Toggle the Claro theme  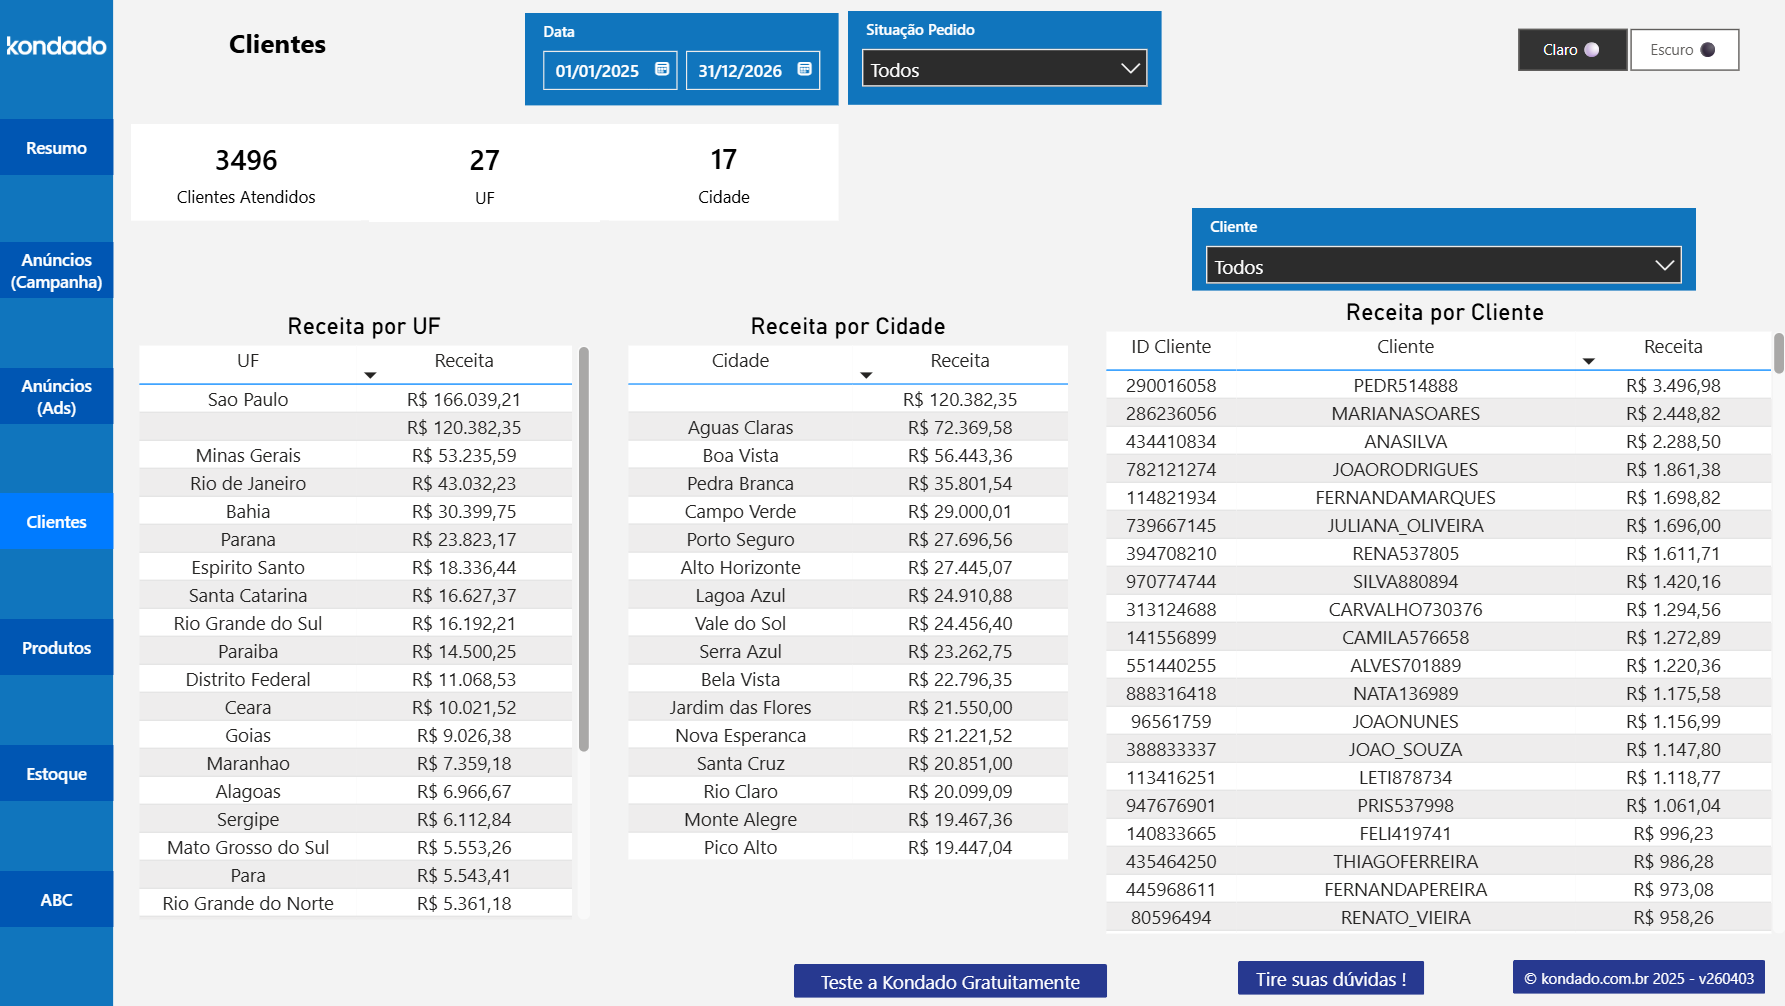pyautogui.click(x=1571, y=49)
